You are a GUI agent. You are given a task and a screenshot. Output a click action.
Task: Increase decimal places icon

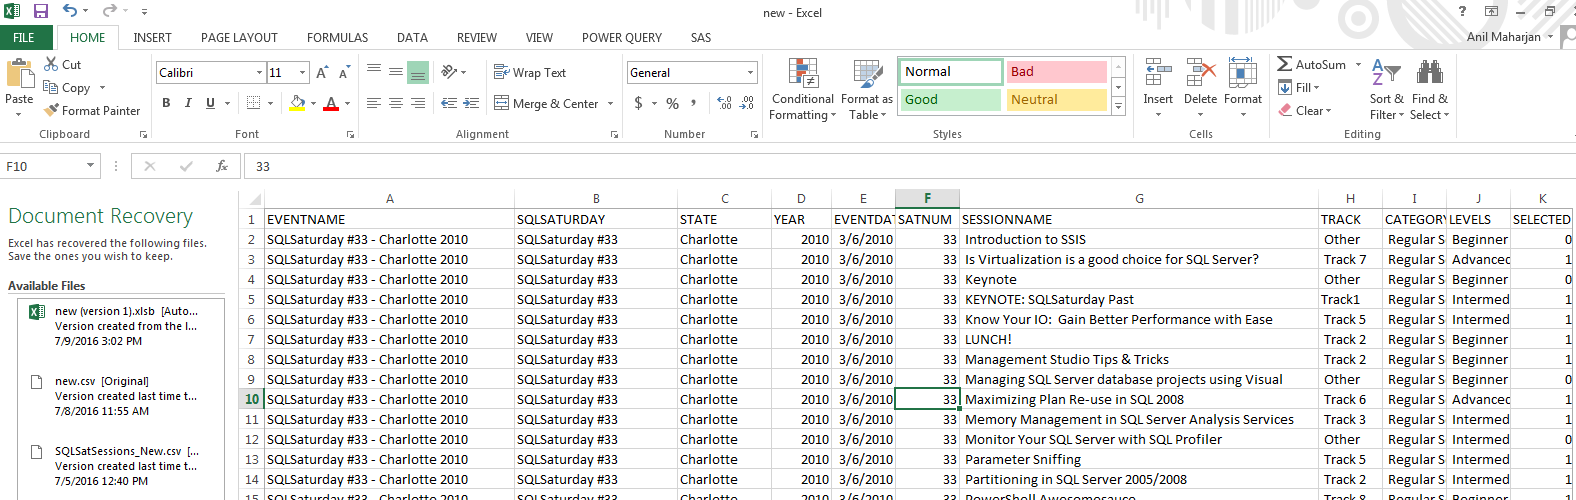pyautogui.click(x=724, y=103)
